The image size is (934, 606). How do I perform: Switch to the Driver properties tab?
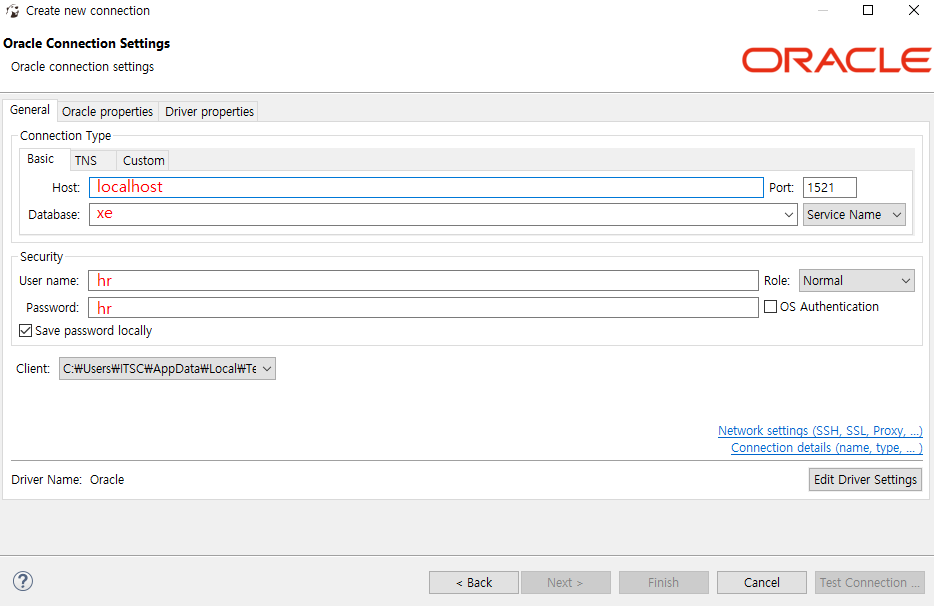210,111
